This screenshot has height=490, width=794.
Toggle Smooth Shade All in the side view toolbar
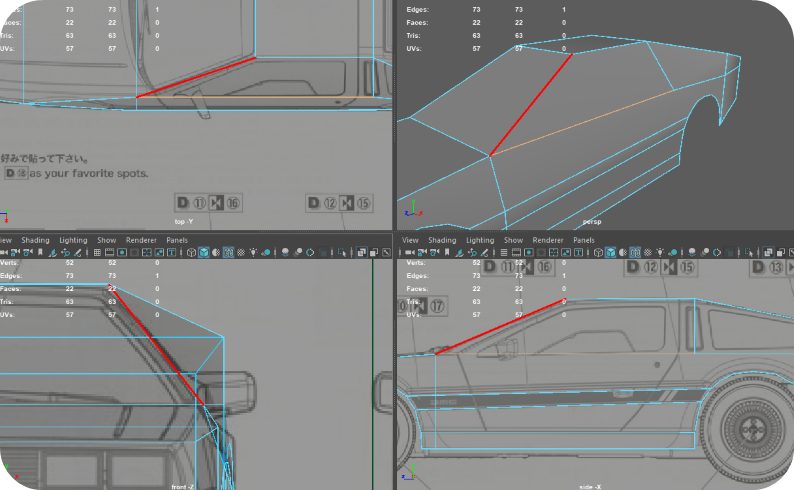point(610,252)
